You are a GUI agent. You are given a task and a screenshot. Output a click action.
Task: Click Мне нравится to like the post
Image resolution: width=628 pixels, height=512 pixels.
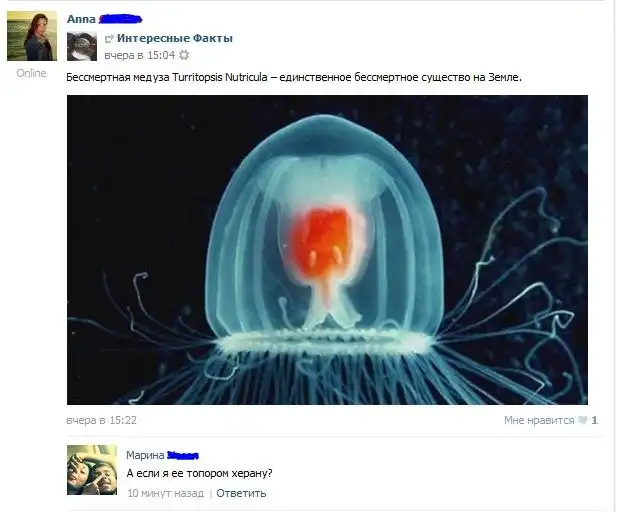[539, 420]
